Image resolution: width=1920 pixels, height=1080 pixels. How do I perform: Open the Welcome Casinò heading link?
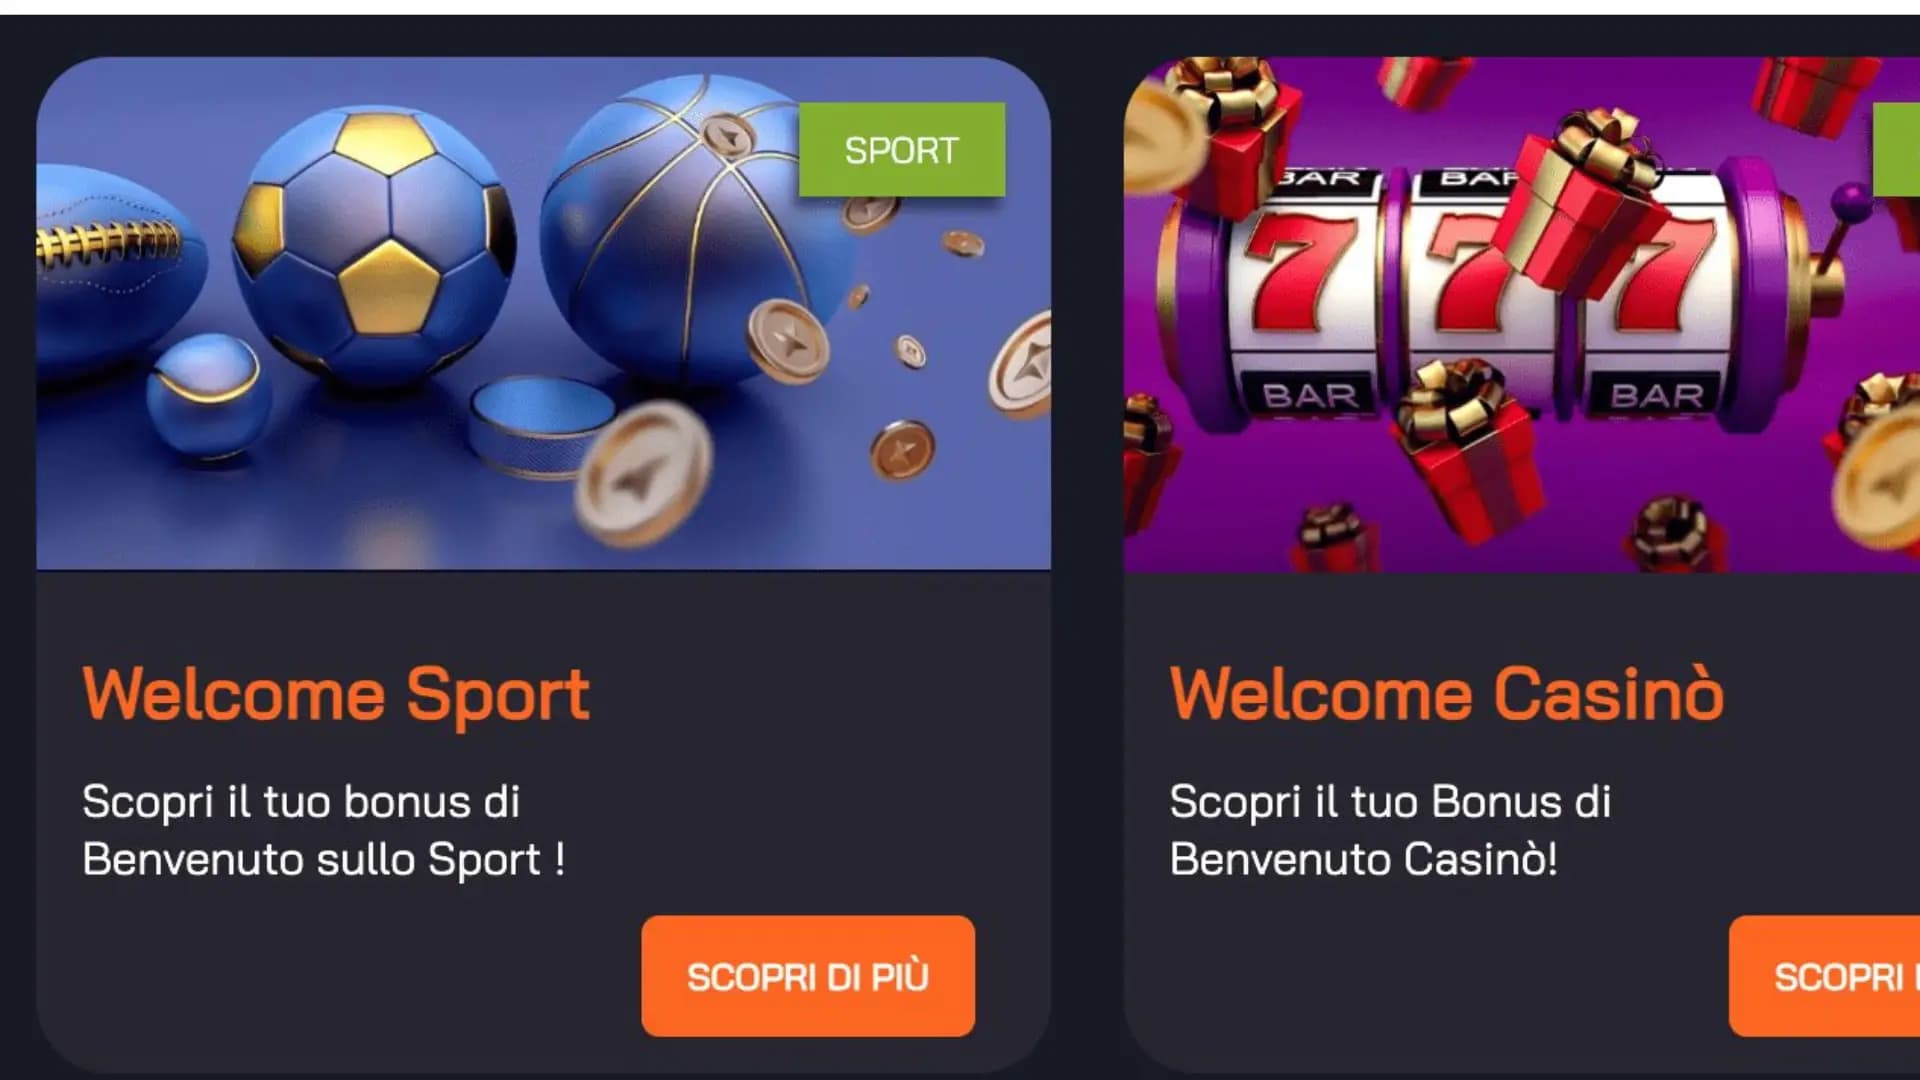click(1447, 693)
